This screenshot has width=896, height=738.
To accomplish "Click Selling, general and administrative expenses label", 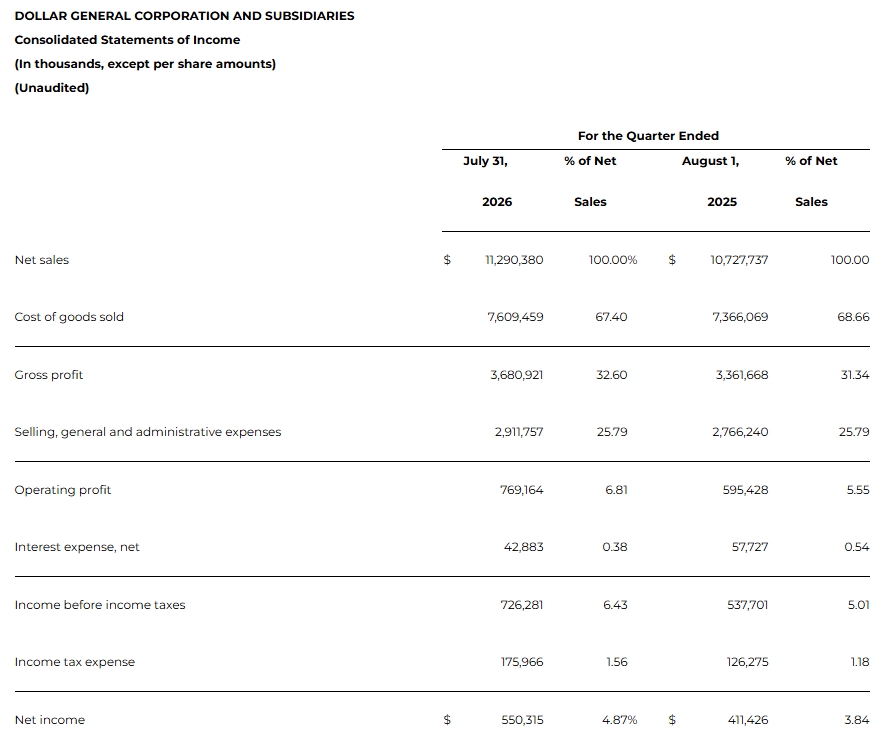I will pyautogui.click(x=148, y=432).
